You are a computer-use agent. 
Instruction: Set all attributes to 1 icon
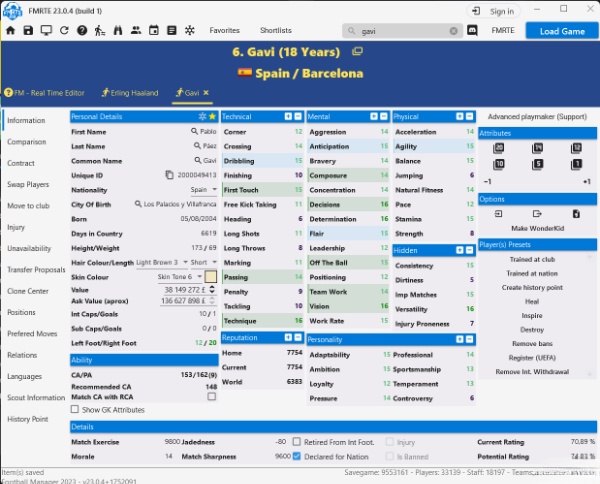[x=576, y=165]
